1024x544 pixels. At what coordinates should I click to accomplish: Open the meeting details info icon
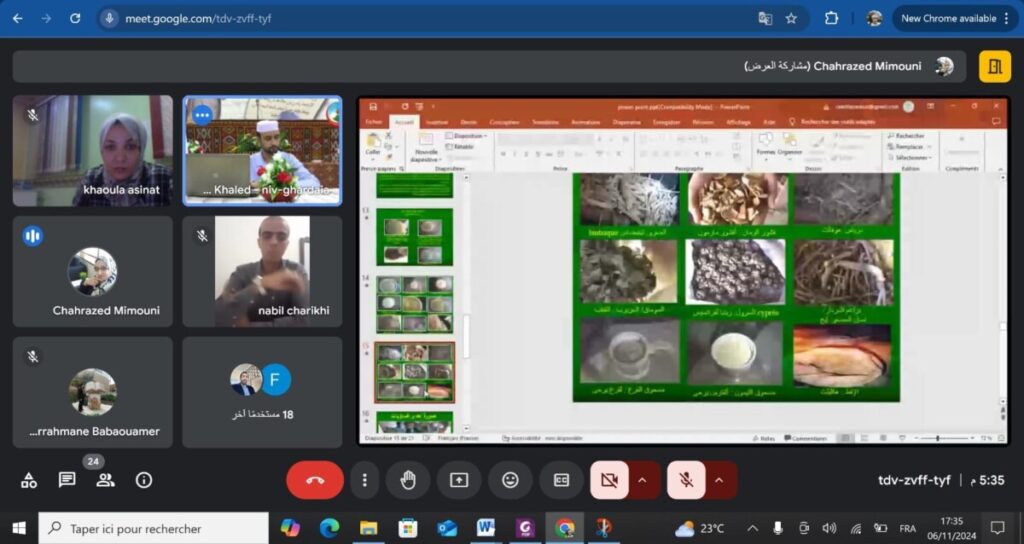pos(143,480)
